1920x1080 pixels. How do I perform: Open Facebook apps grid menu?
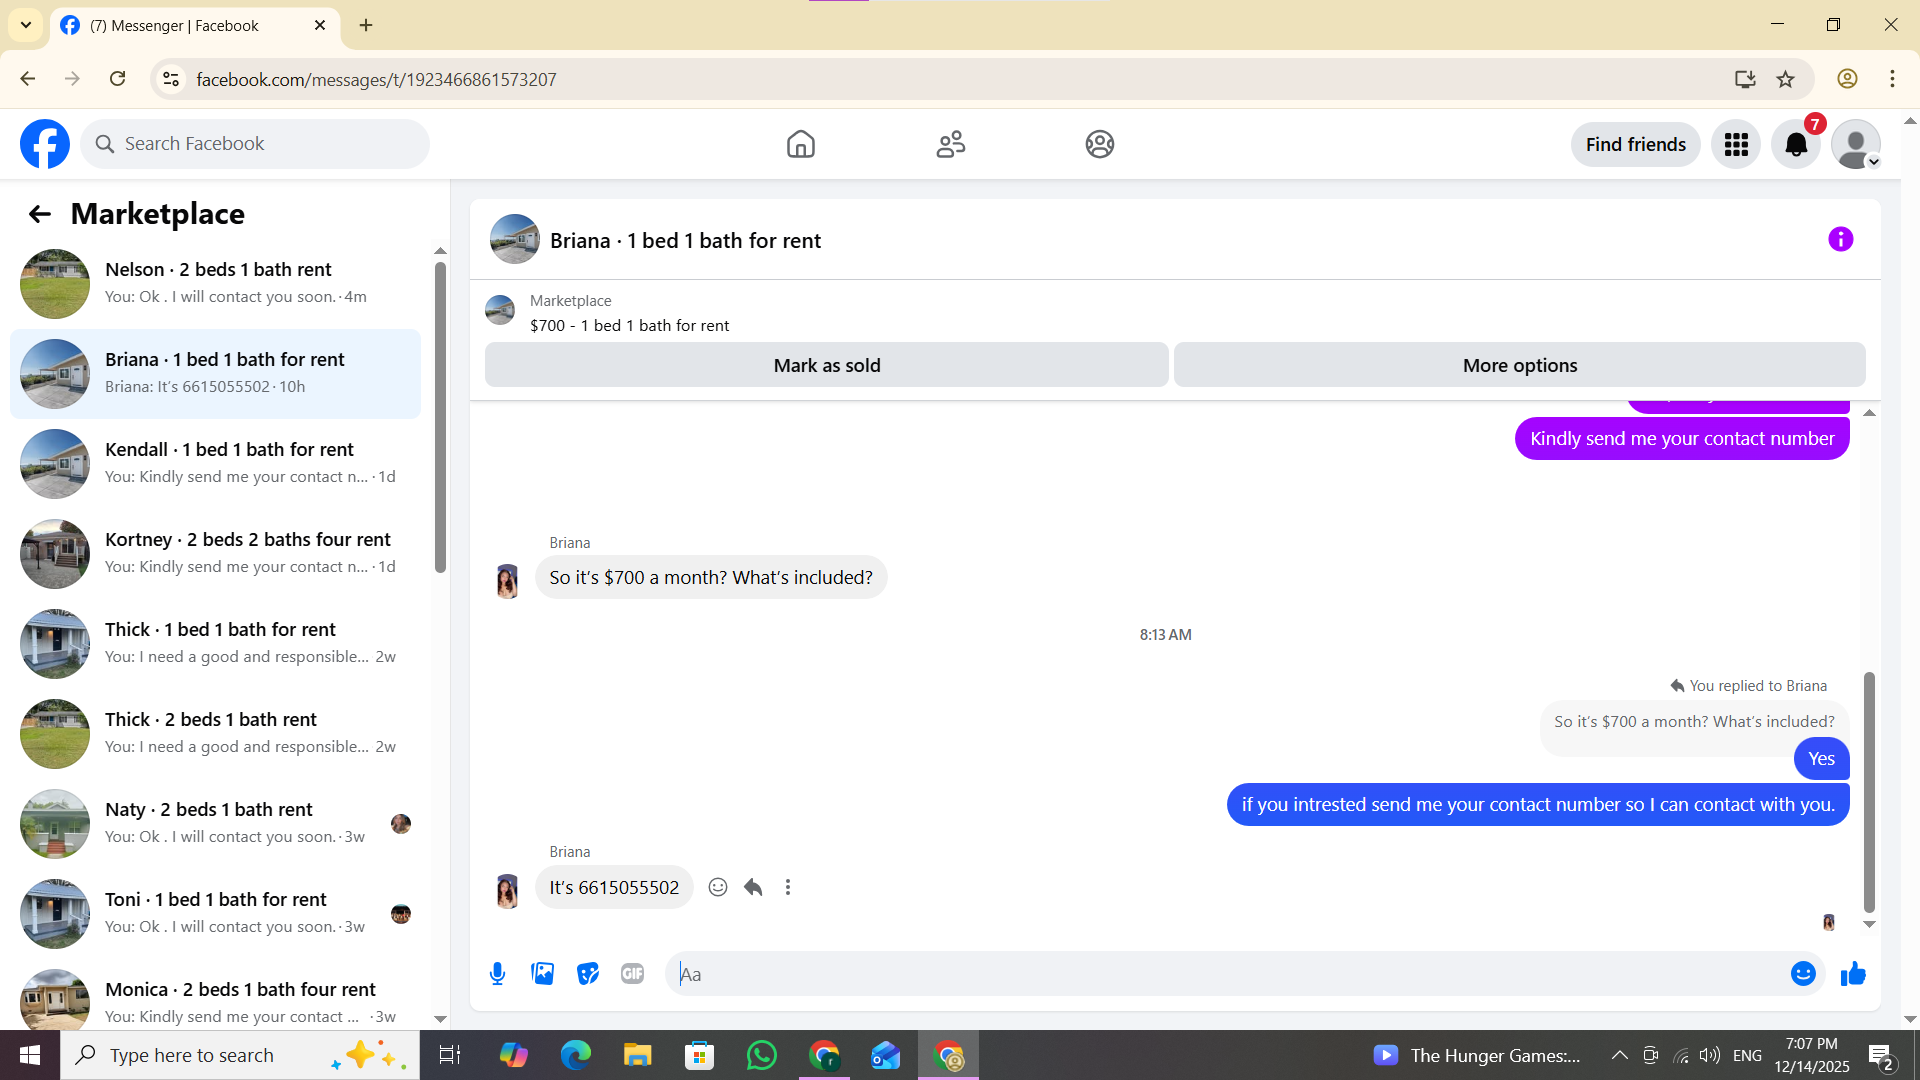pos(1736,145)
